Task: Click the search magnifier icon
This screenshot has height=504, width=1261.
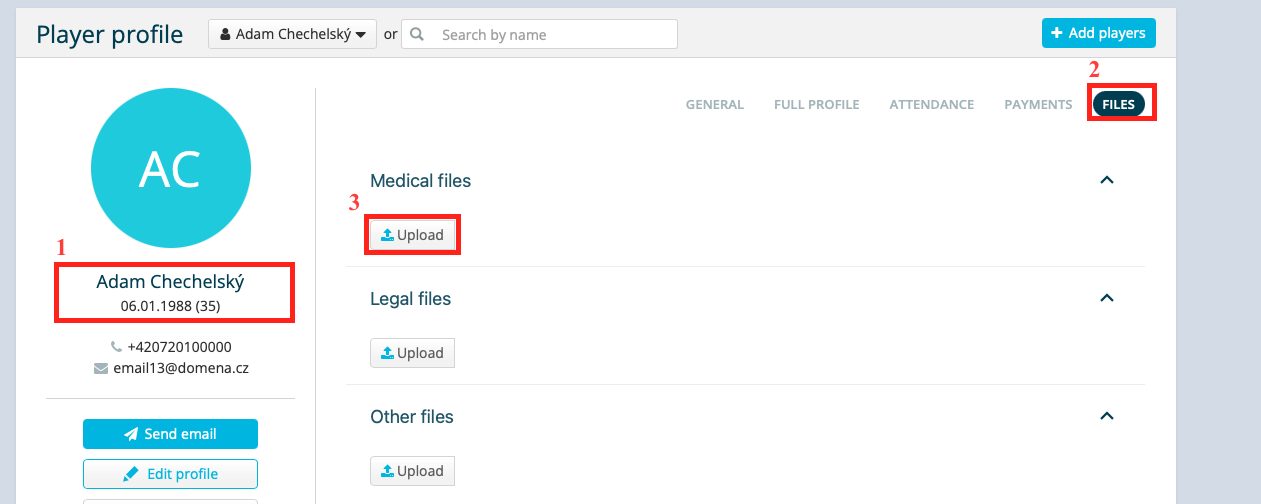Action: click(417, 34)
